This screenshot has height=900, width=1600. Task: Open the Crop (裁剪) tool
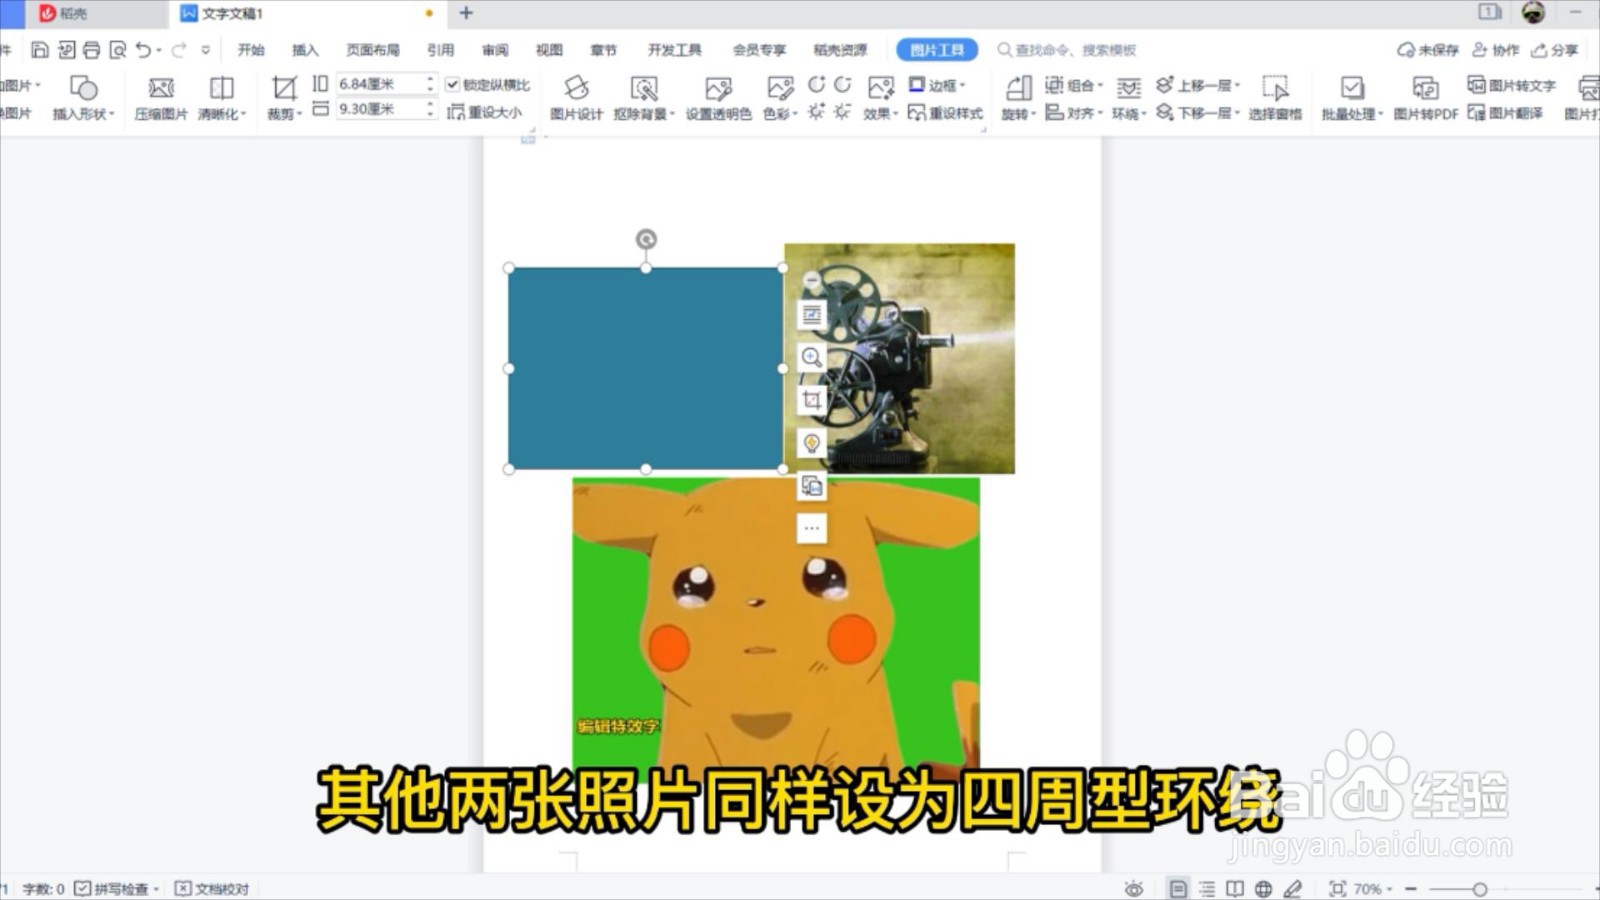pos(284,98)
